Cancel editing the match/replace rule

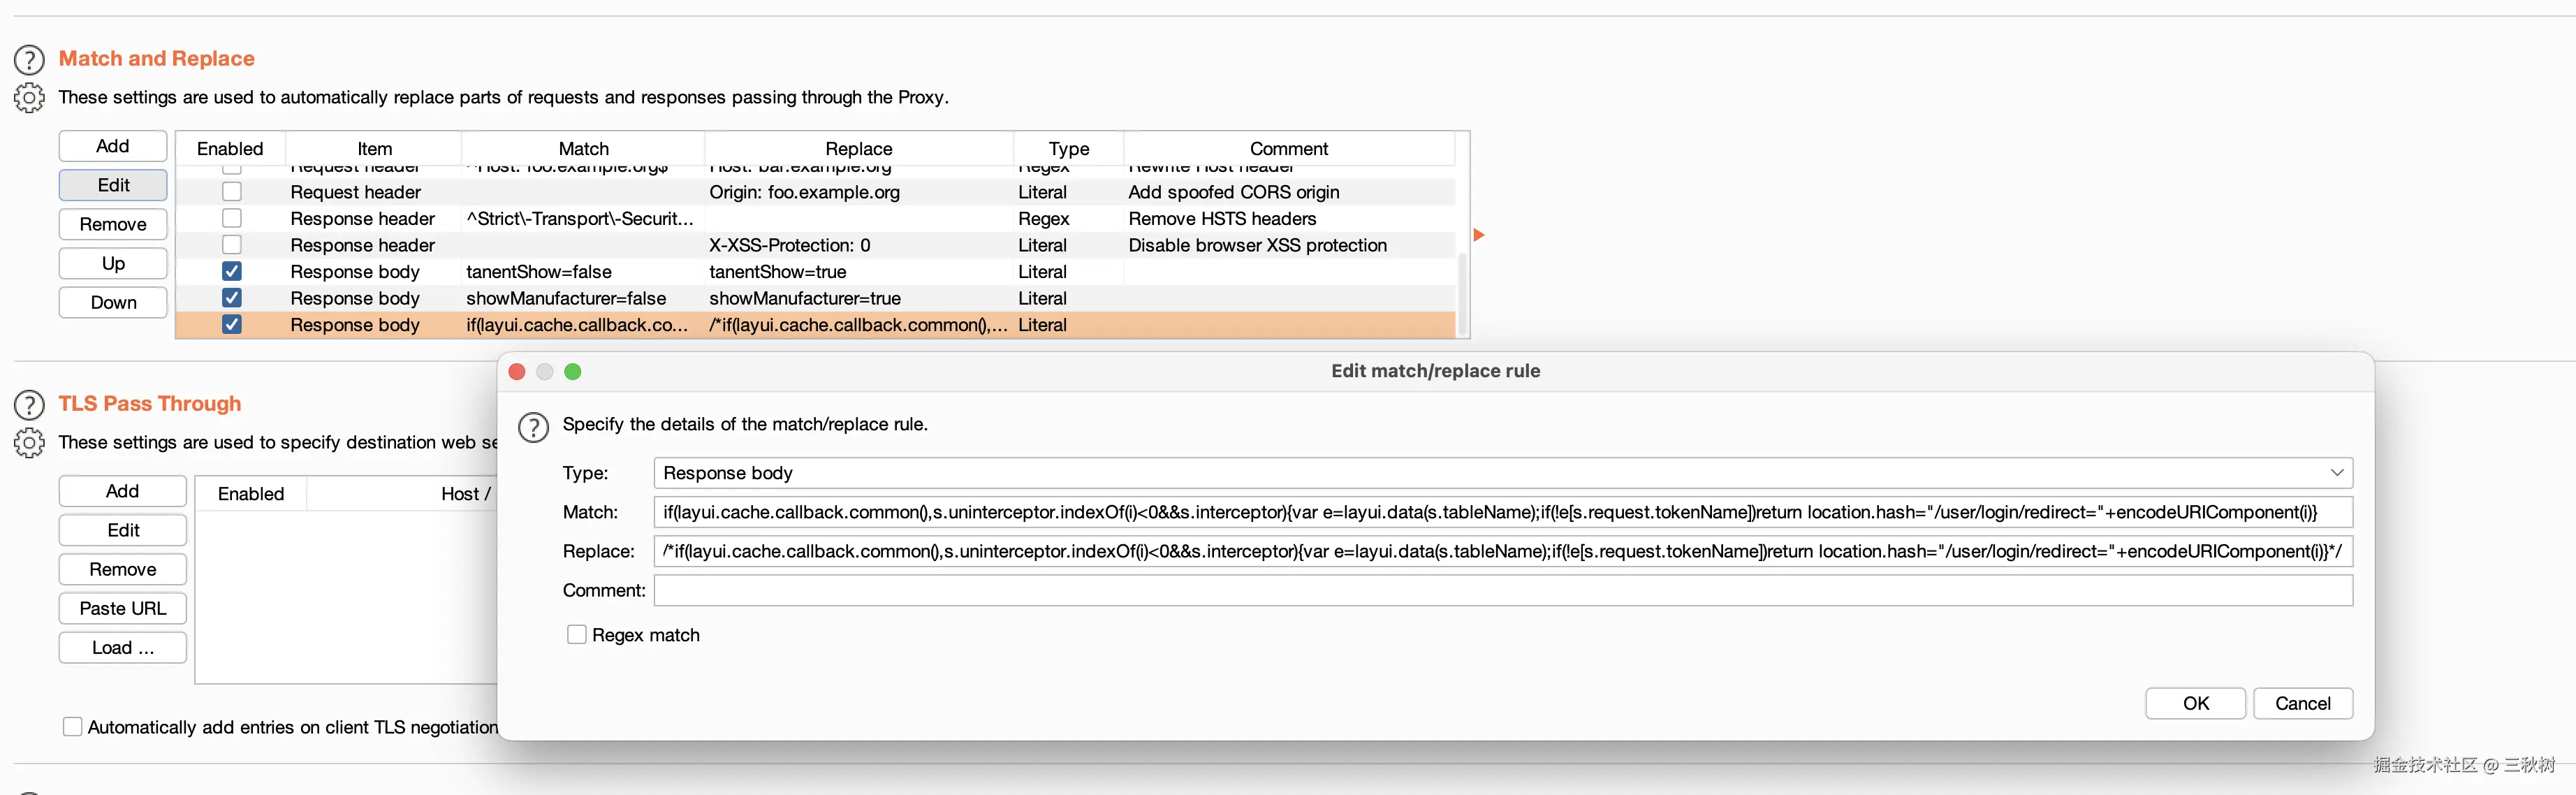pos(2302,703)
